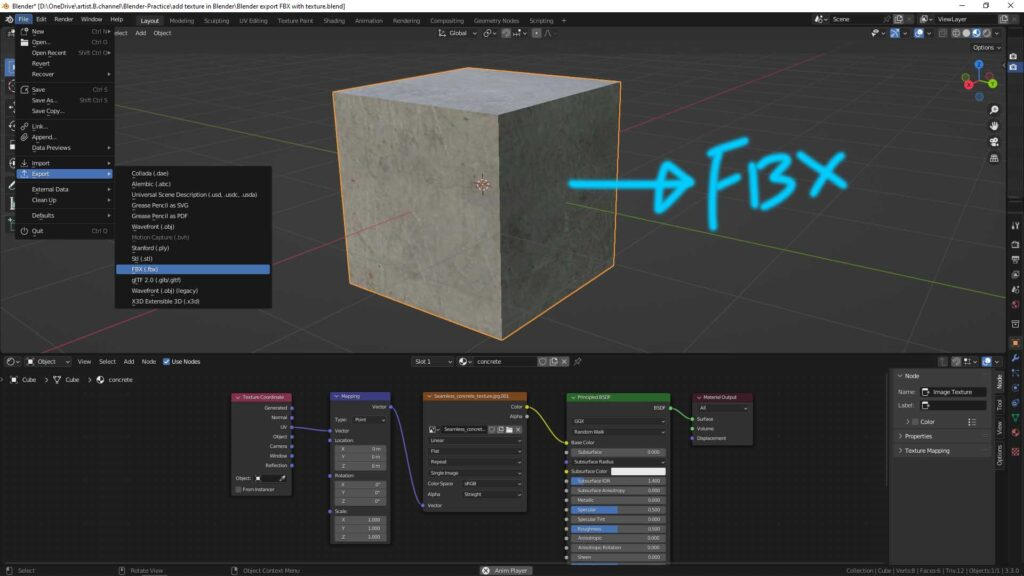Click the hand pan-view icon

click(994, 125)
